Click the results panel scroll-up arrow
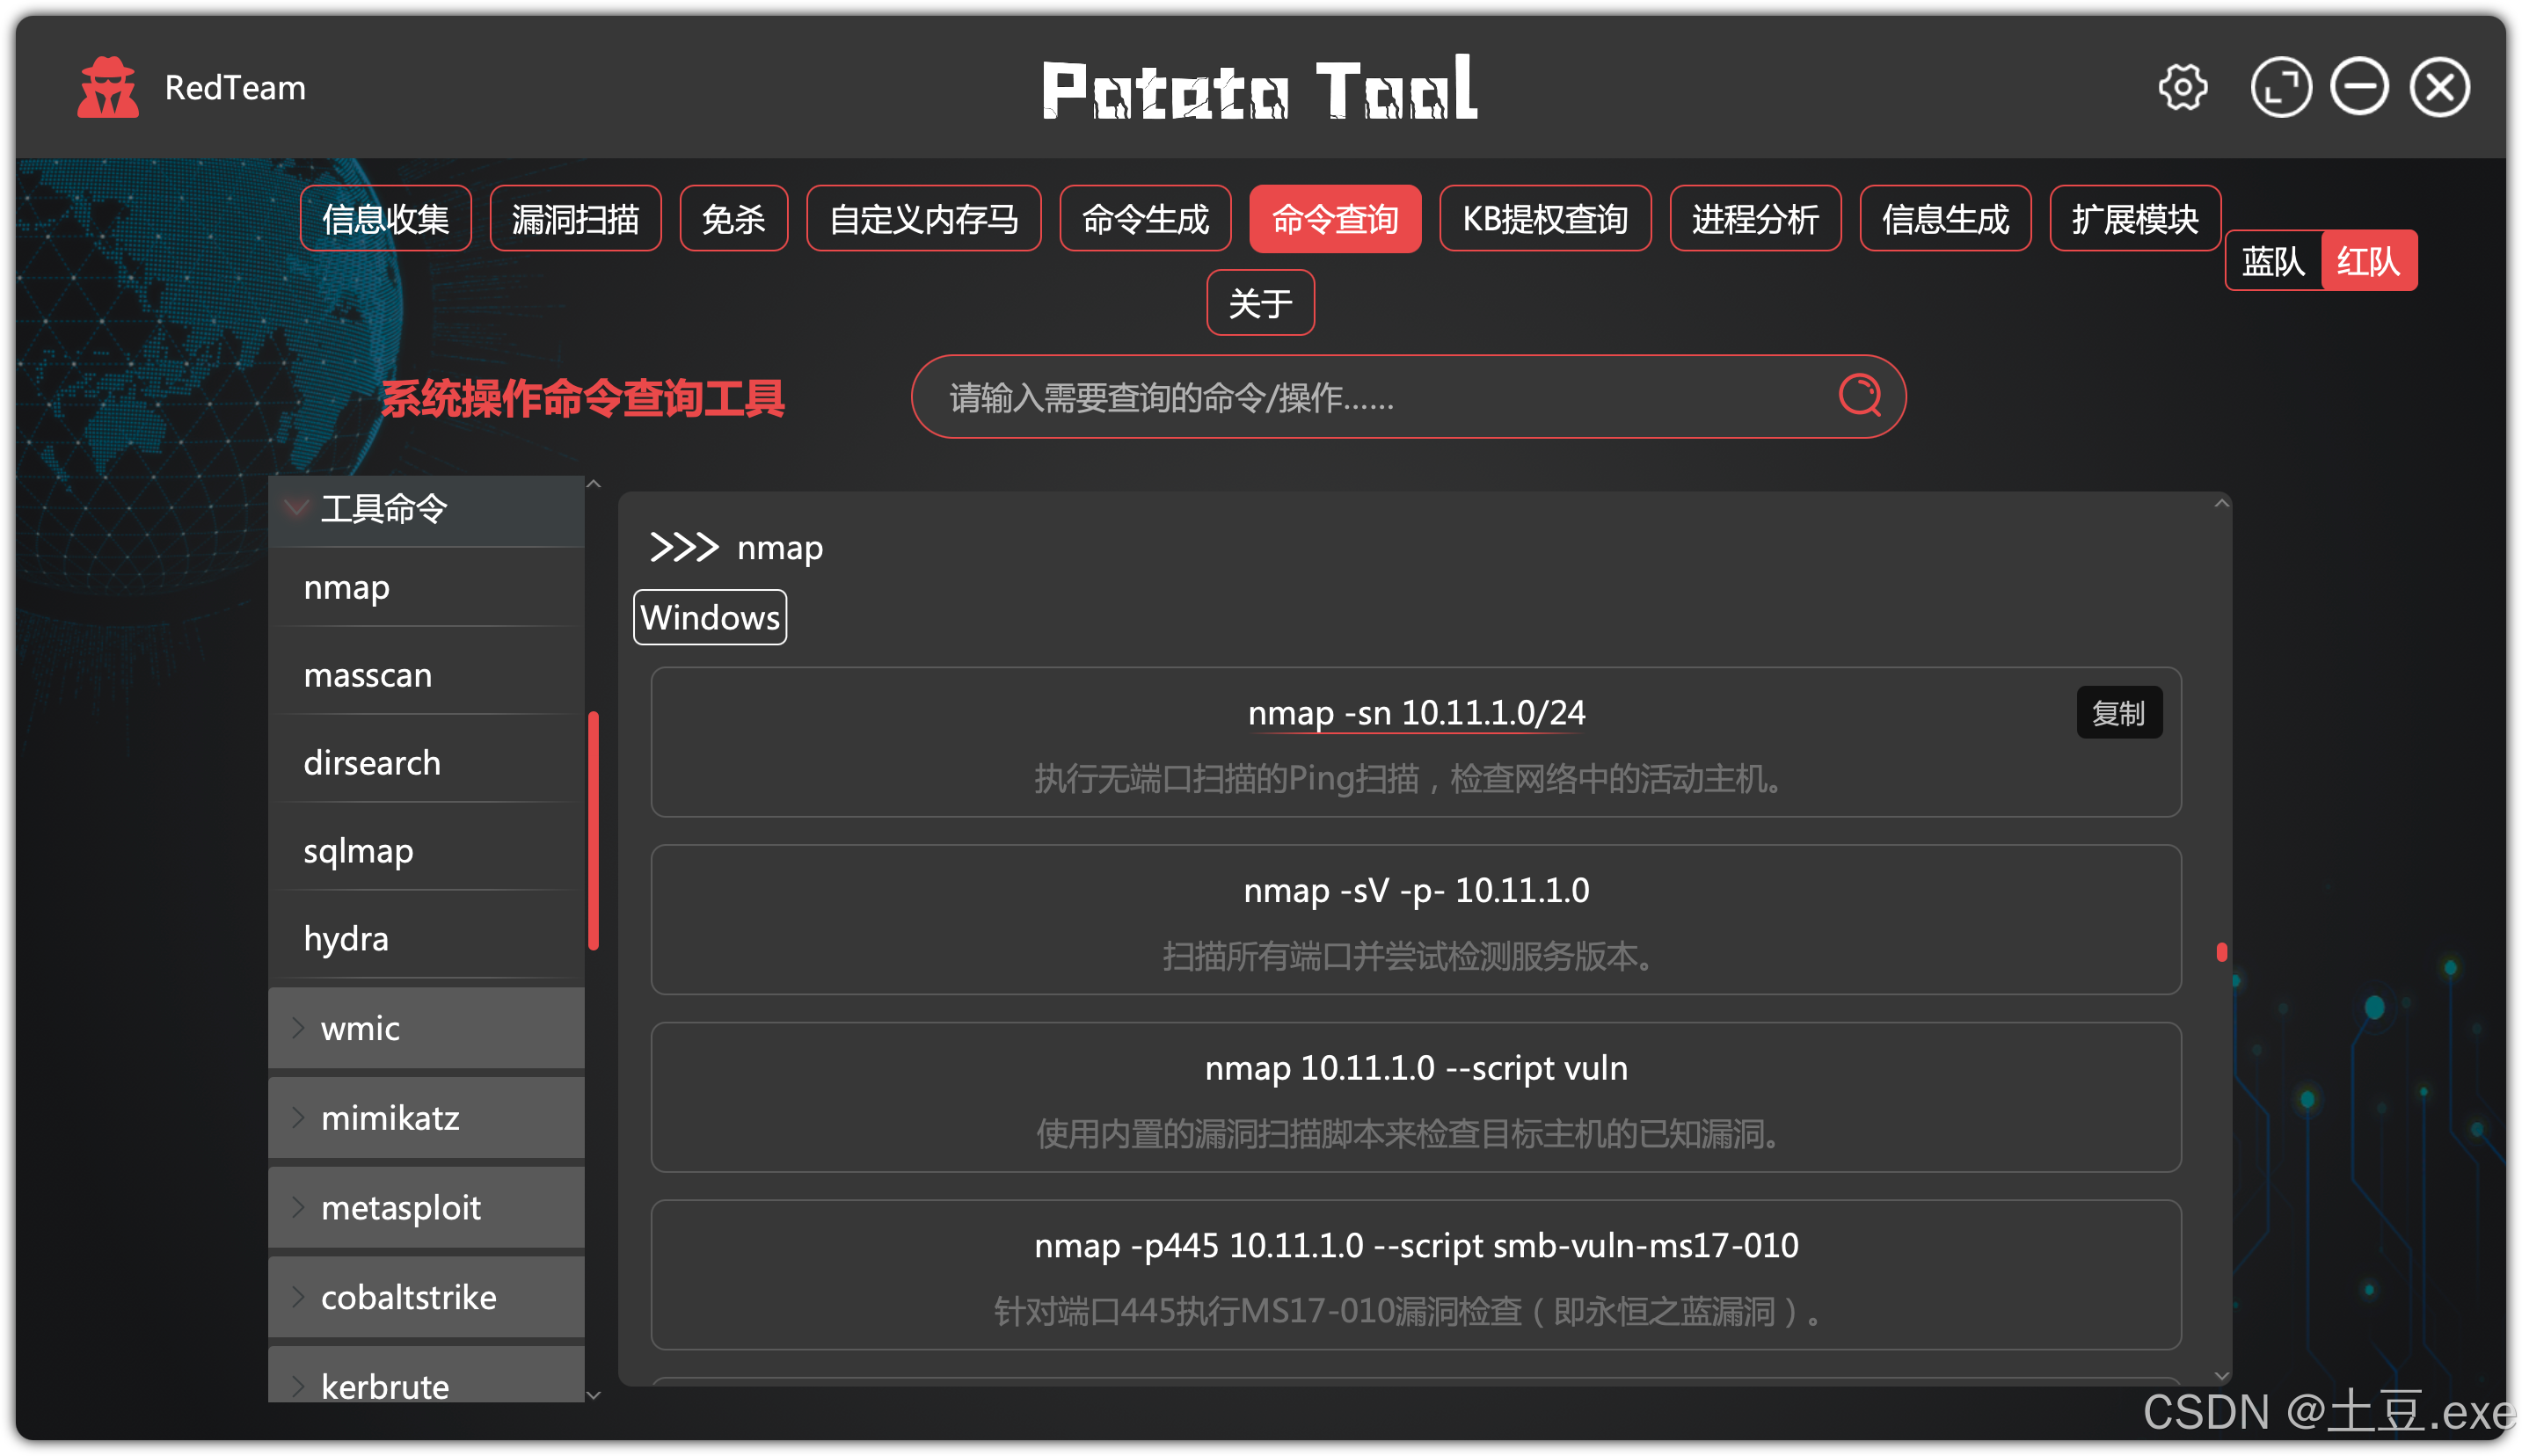The image size is (2522, 1456). pos(2220,503)
